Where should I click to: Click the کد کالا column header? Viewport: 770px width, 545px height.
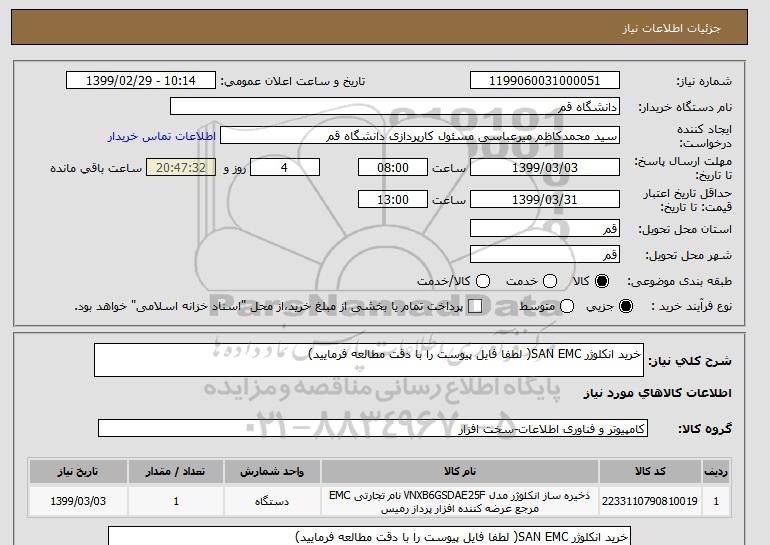tap(650, 471)
